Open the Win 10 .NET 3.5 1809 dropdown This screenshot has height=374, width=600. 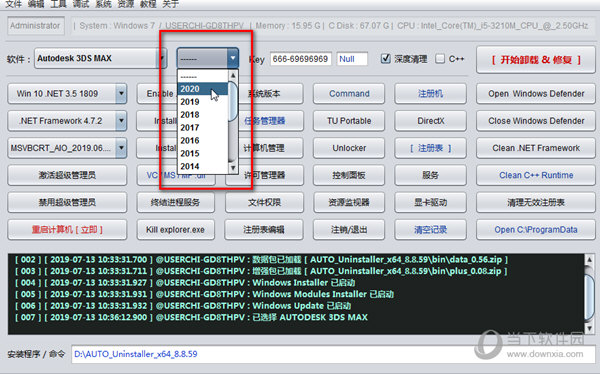pos(67,94)
